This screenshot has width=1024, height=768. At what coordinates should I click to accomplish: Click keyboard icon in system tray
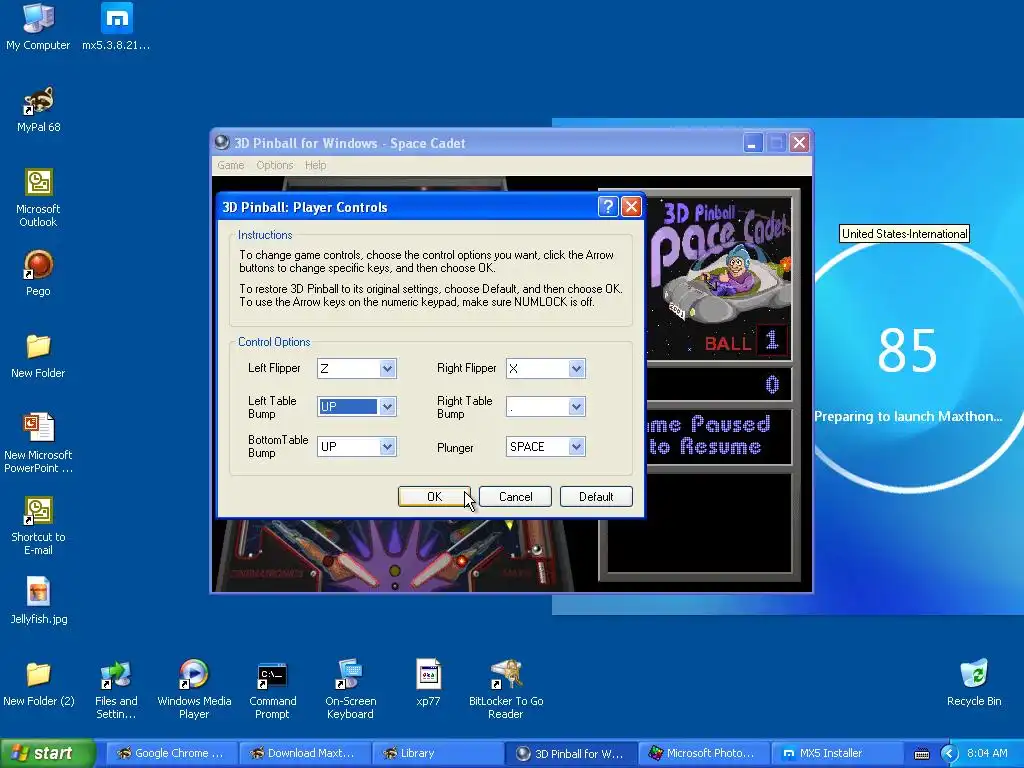(x=921, y=754)
